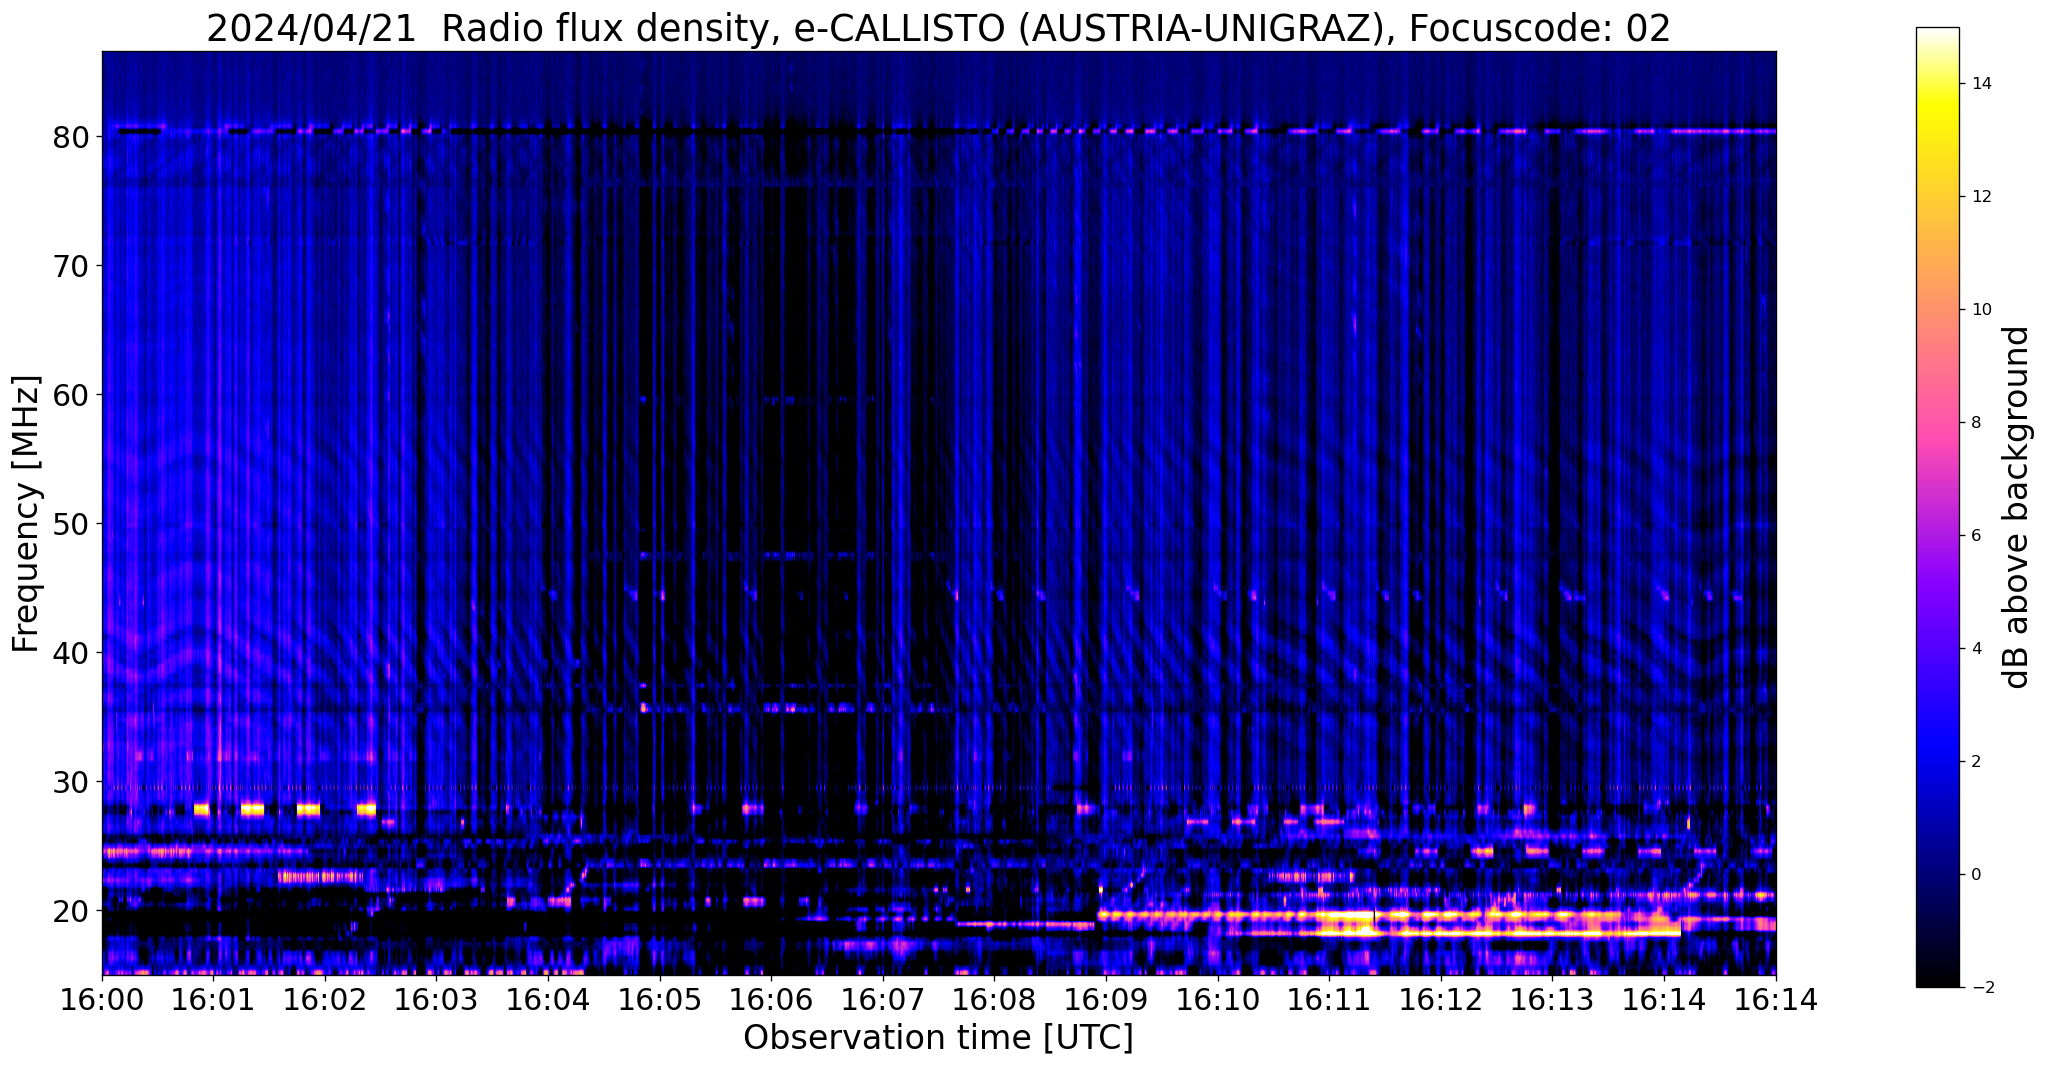The height and width of the screenshot is (1067, 2047).
Task: Click the 'Frequency [MHz]' y-axis label
Action: pyautogui.click(x=27, y=514)
